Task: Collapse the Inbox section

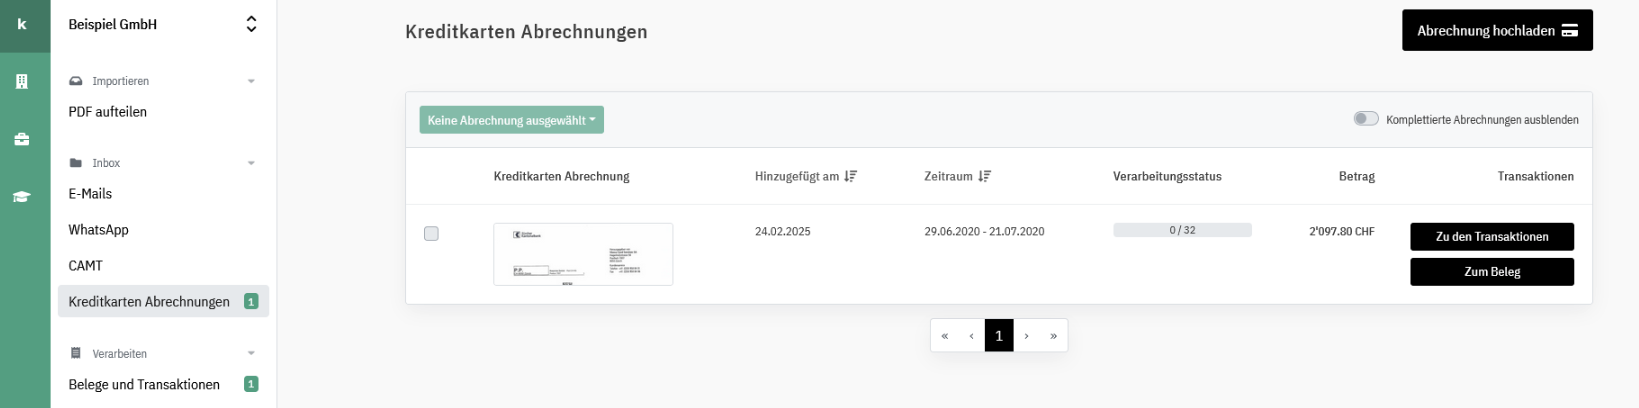Action: [163, 163]
